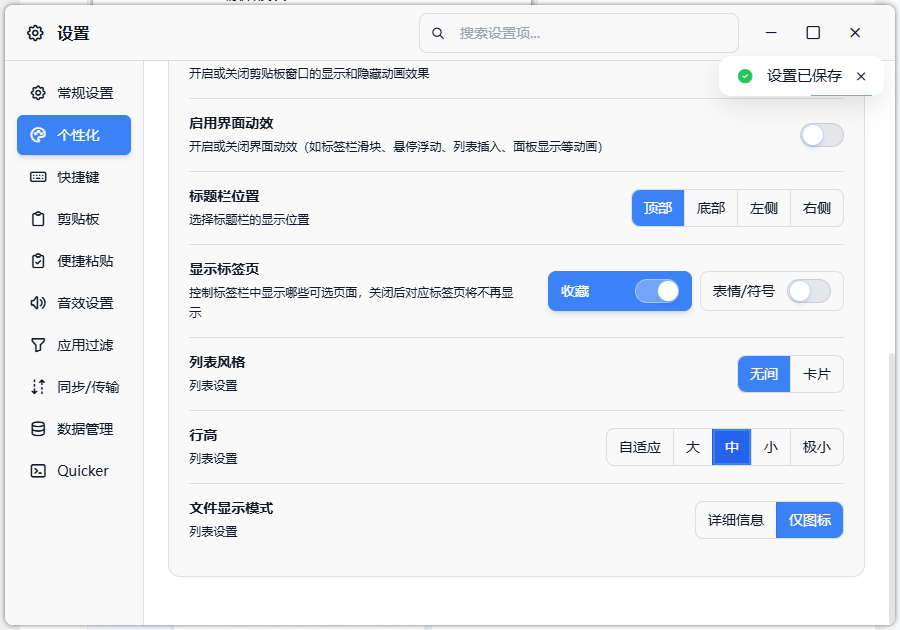The image size is (900, 630).
Task: Click the 应用过滤 funnel icon
Action: tap(38, 345)
